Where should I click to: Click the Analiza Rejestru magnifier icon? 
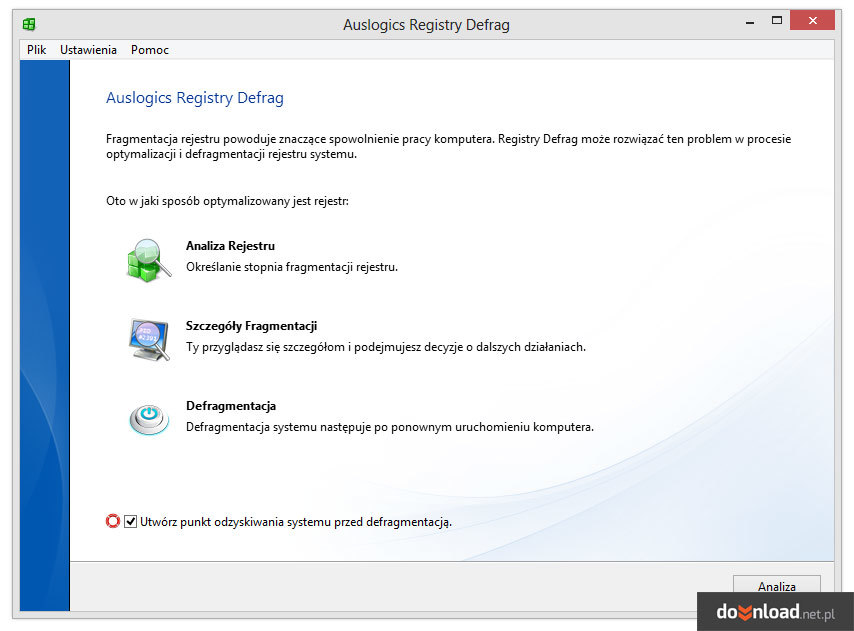pos(149,260)
